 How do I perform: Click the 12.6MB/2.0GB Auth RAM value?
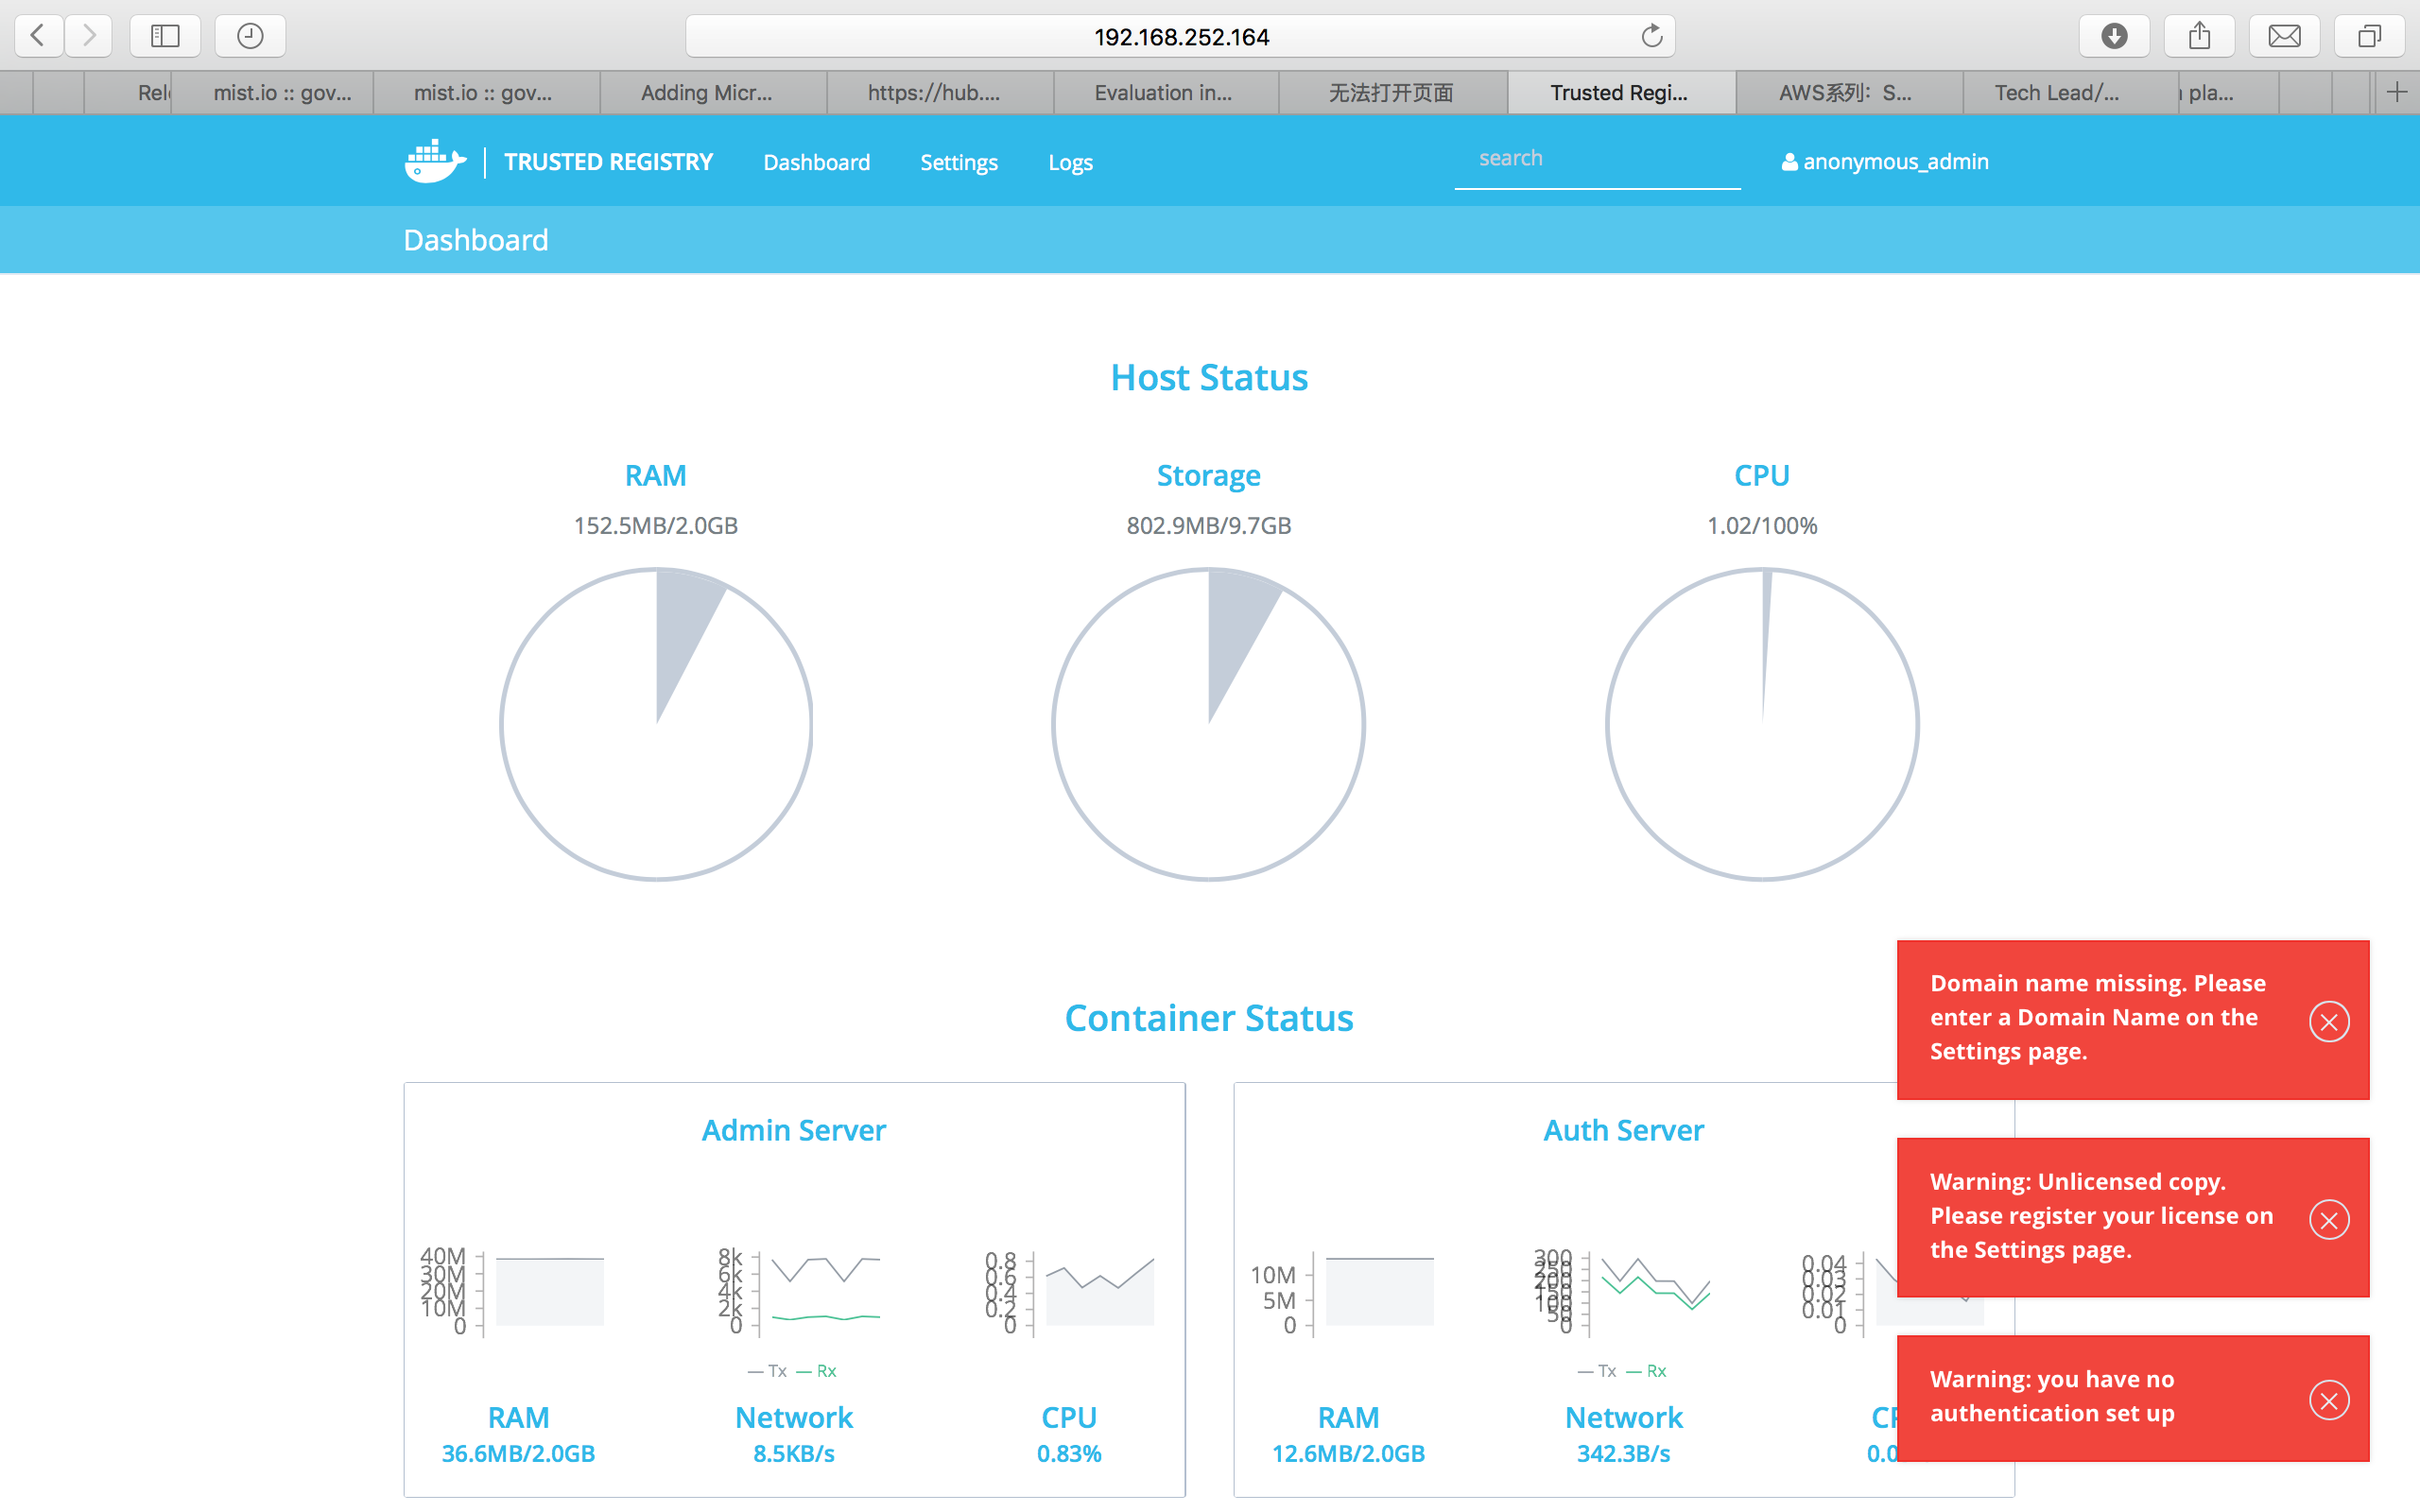[1348, 1453]
